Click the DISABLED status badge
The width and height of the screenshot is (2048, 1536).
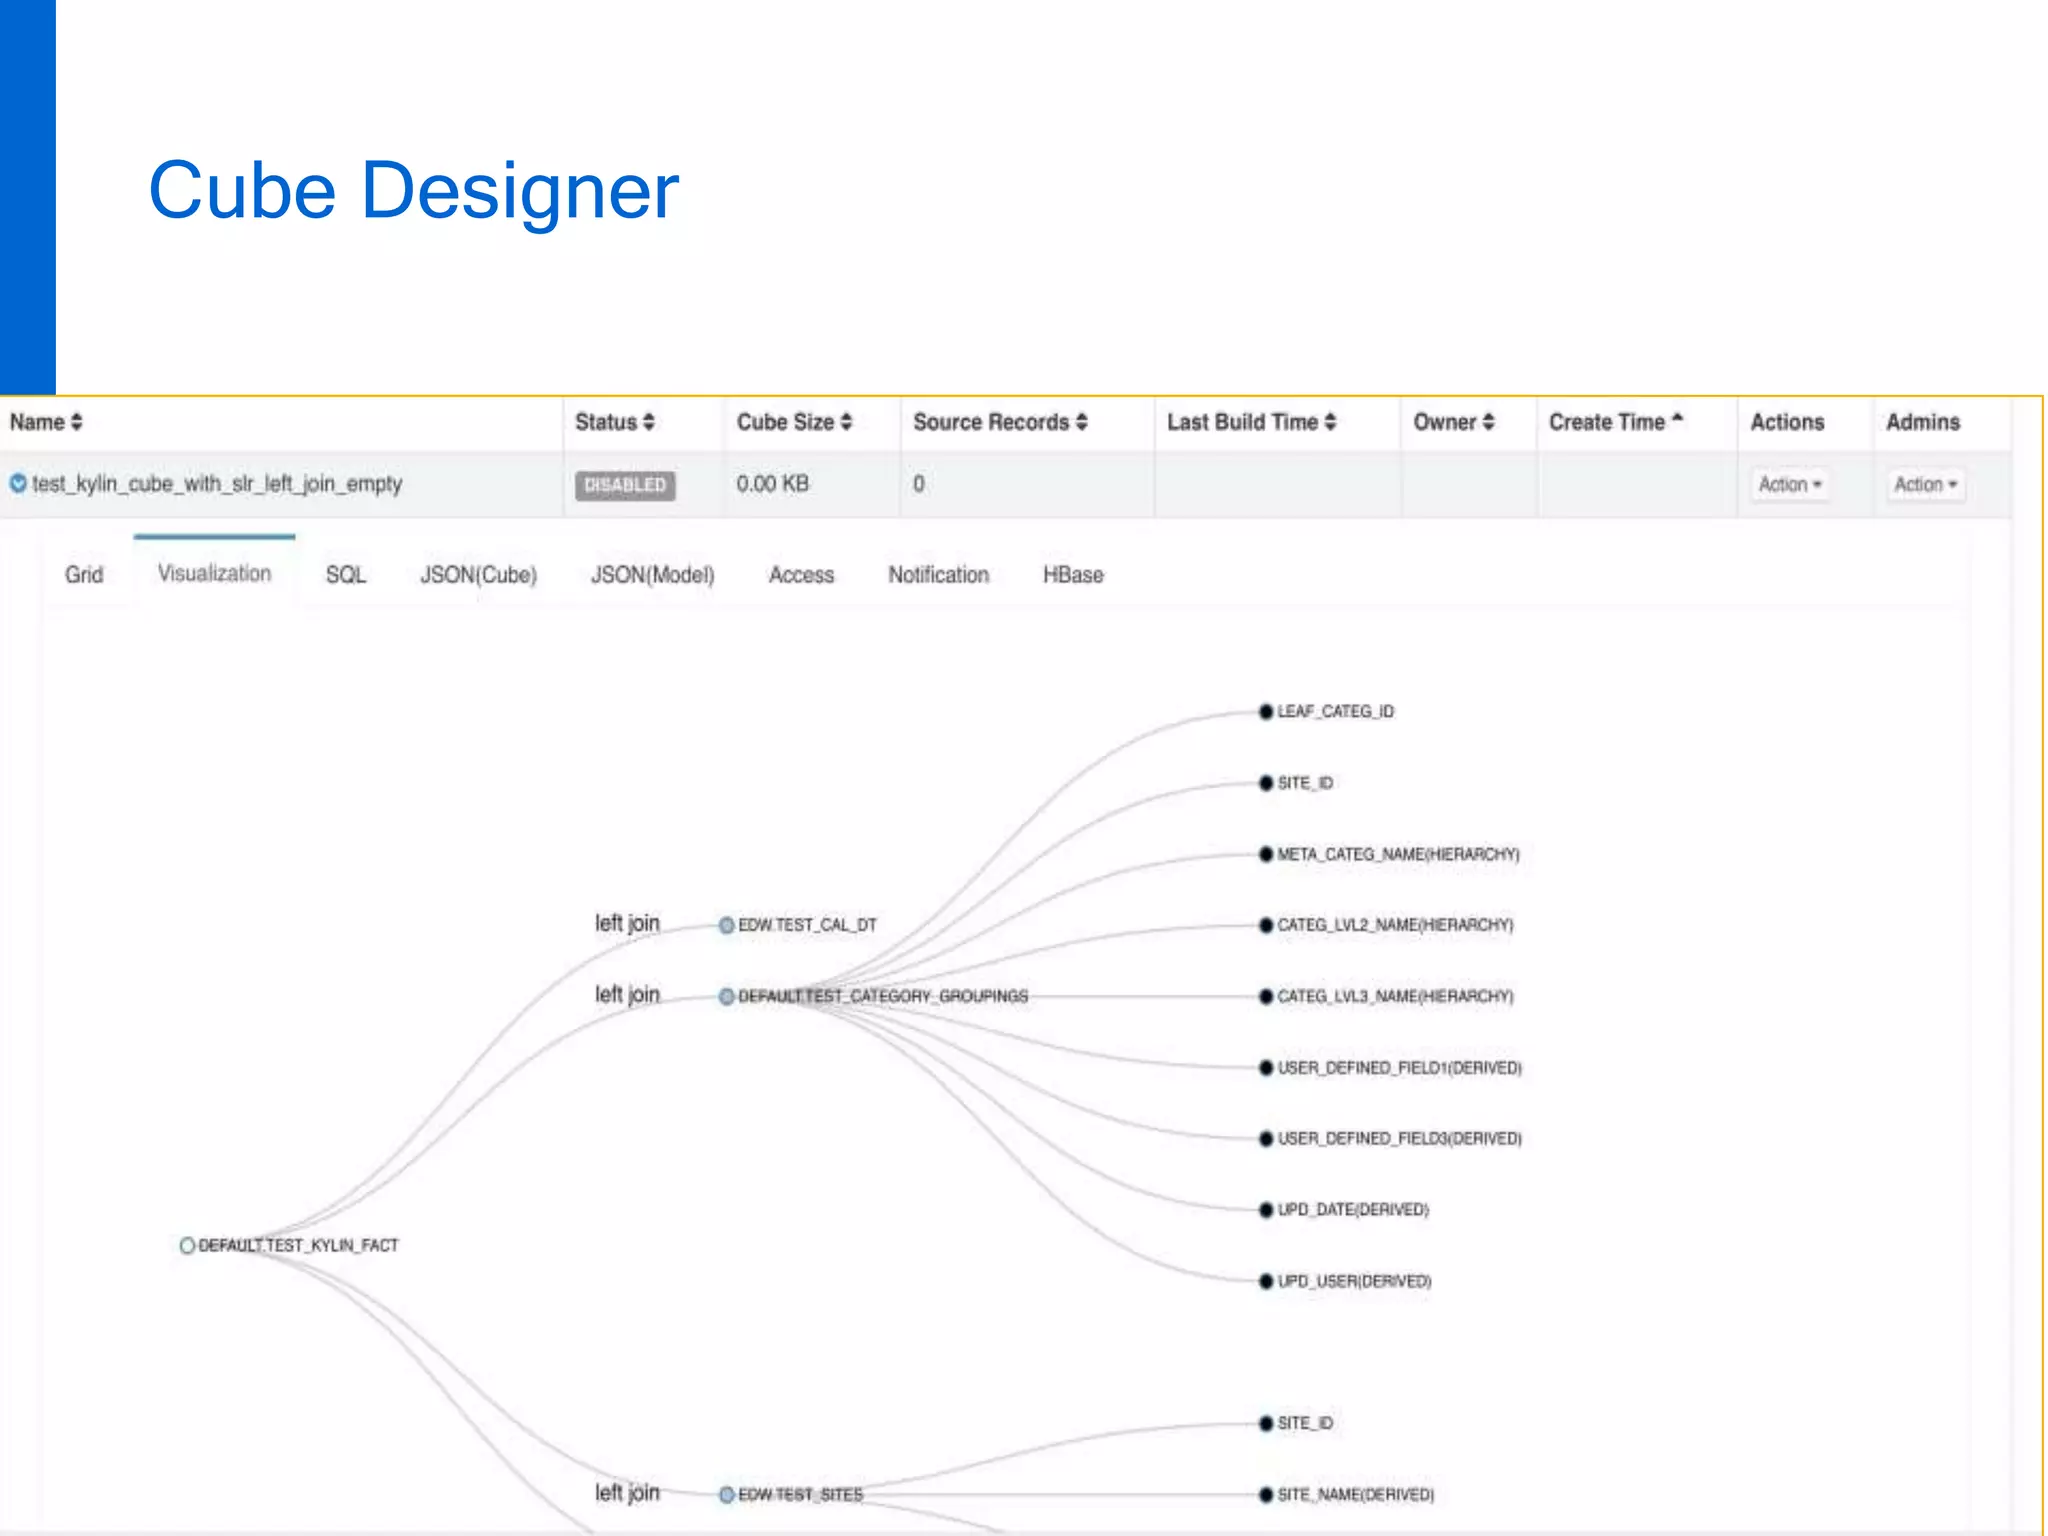pos(625,485)
